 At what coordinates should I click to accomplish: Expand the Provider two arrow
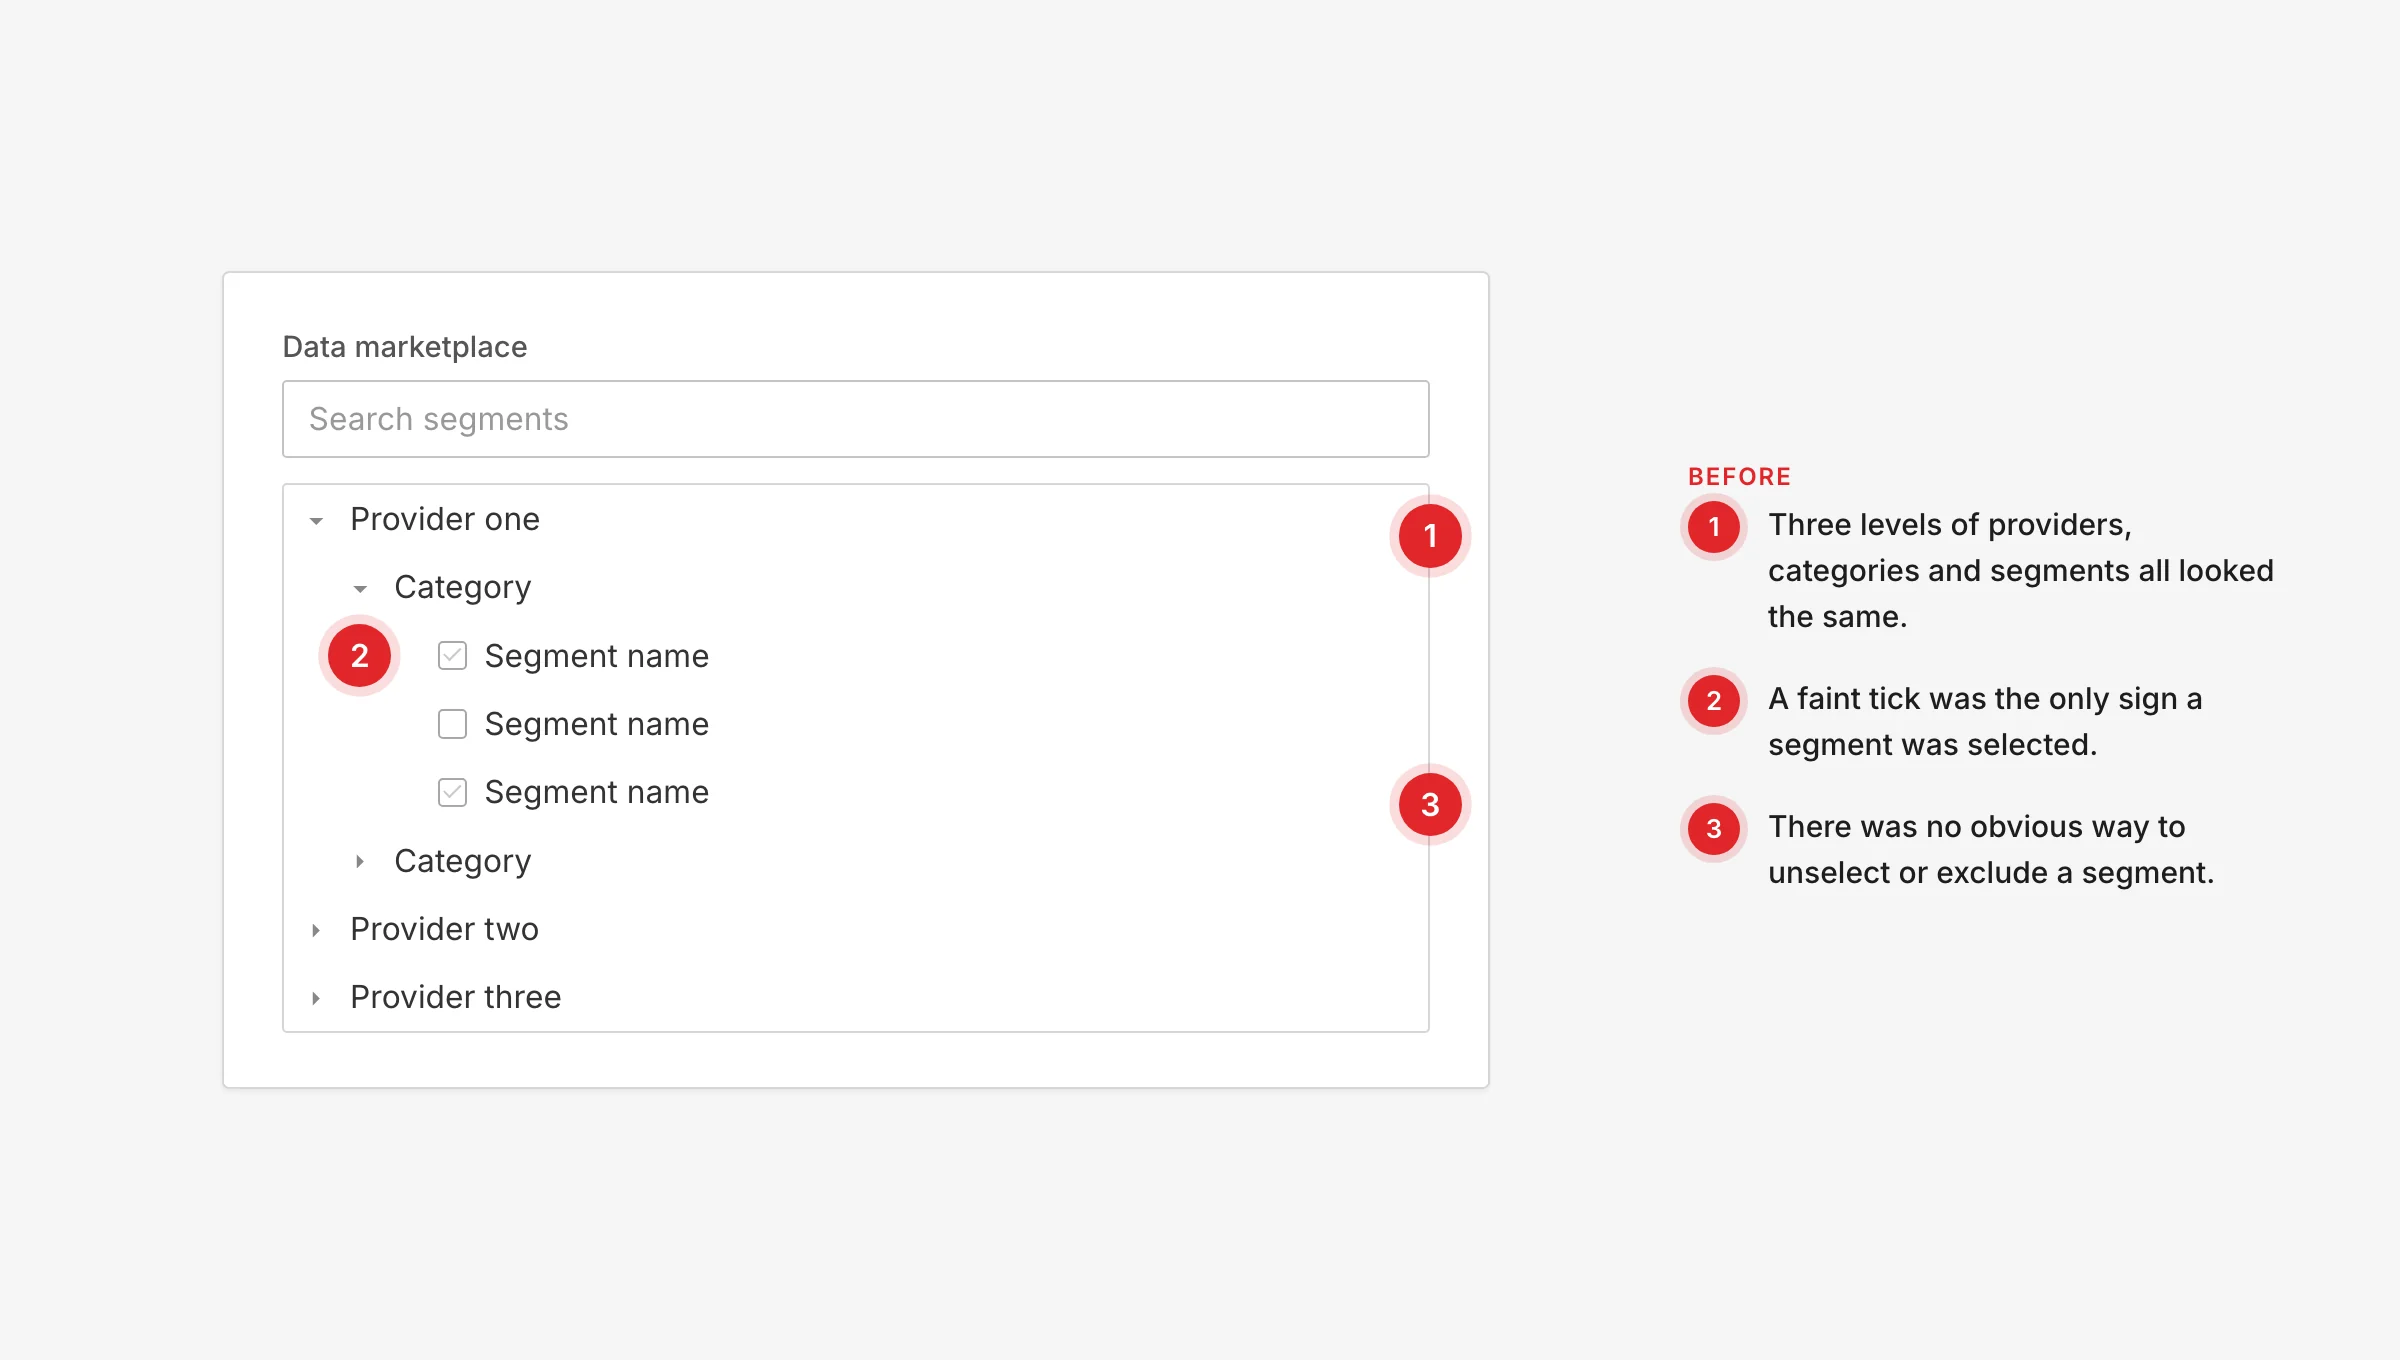[x=316, y=930]
